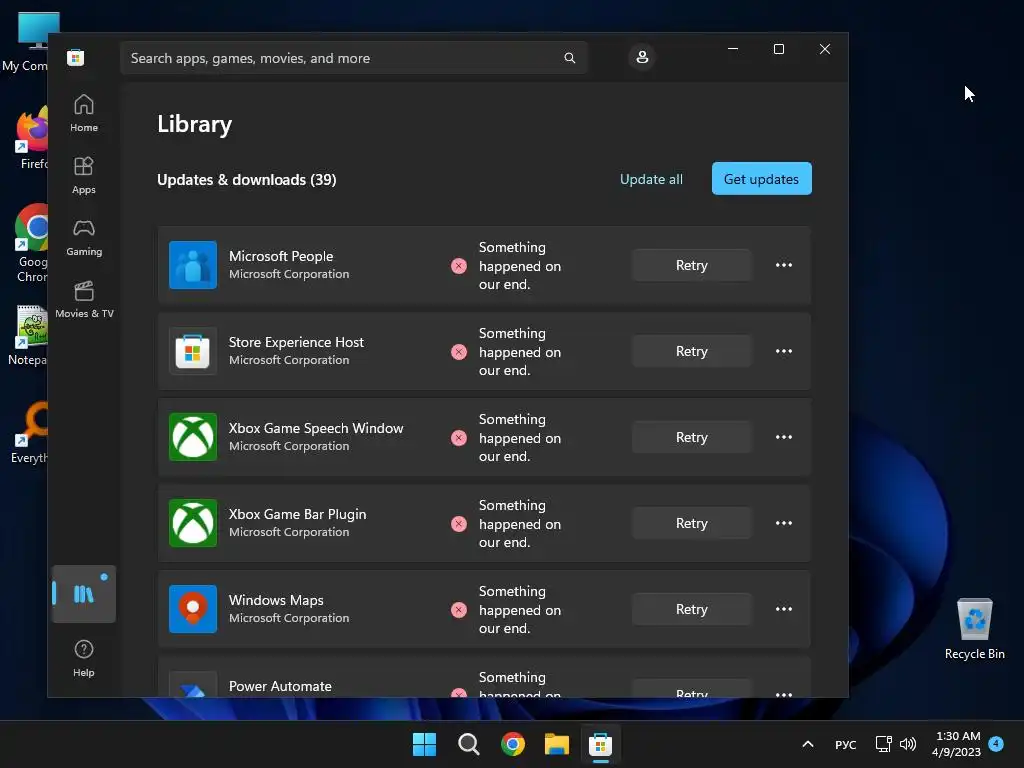Retry the Store Experience Host update

[x=692, y=351]
